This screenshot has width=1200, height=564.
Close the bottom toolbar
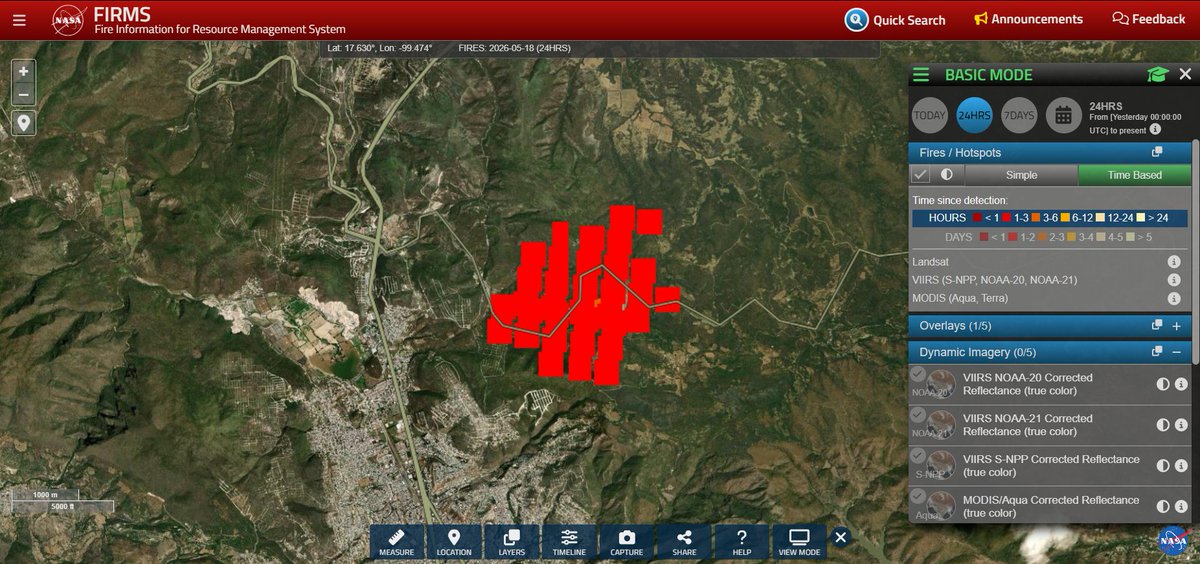coord(841,537)
